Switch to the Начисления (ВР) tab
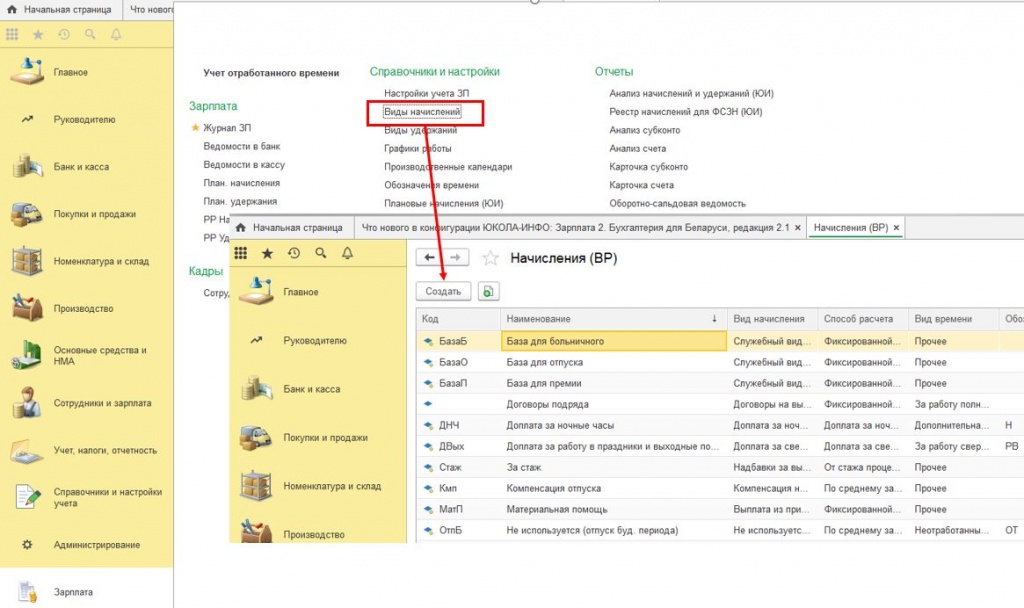This screenshot has height=608, width=1024. point(850,228)
